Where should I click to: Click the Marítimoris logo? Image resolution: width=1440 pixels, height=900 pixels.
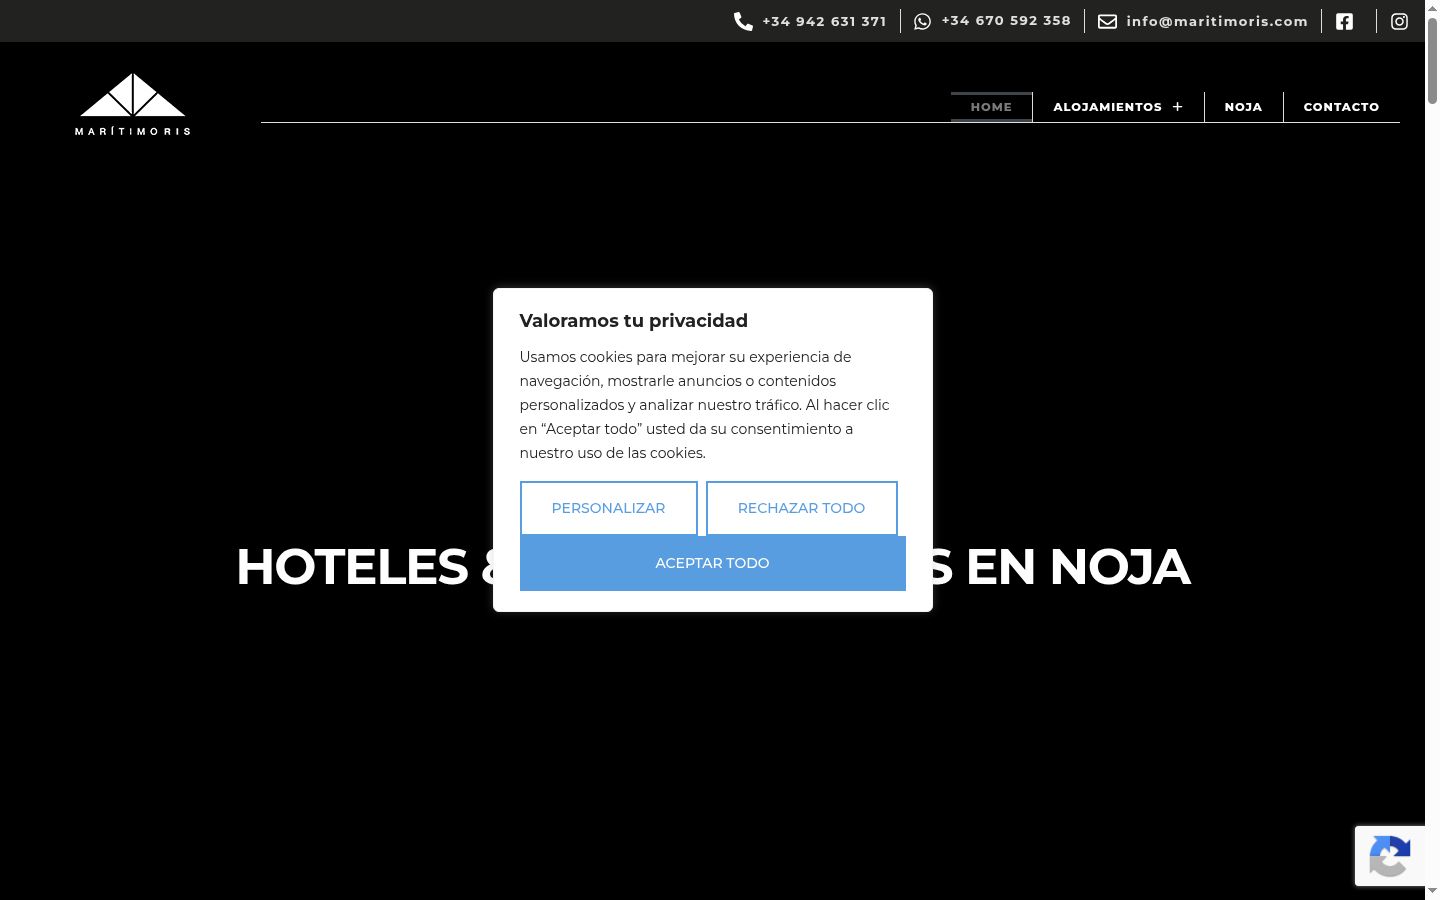click(x=133, y=104)
